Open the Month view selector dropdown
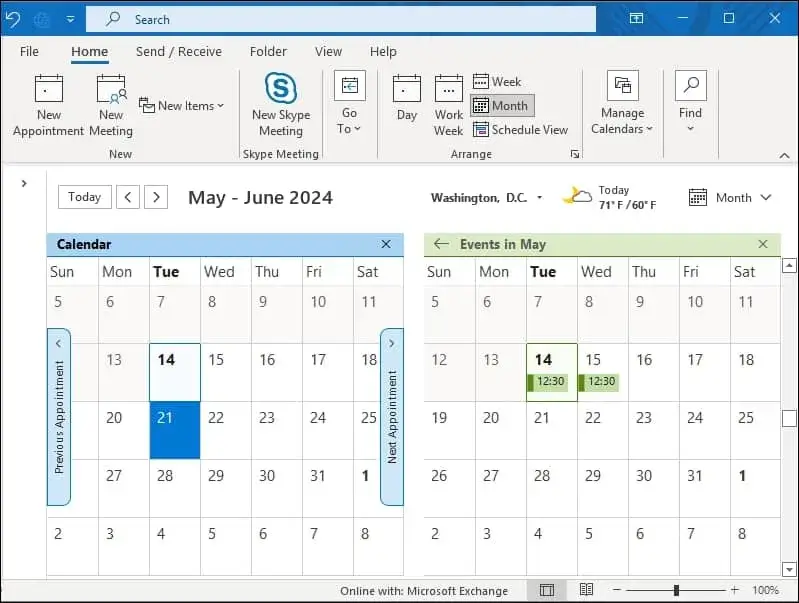Screen dimensions: 799x603 tap(730, 197)
